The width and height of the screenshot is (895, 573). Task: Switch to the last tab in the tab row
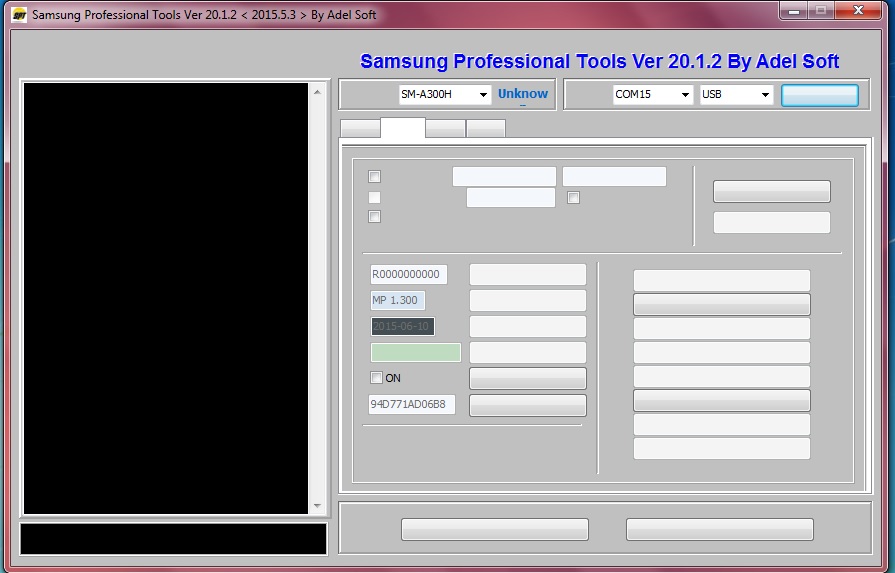(486, 128)
